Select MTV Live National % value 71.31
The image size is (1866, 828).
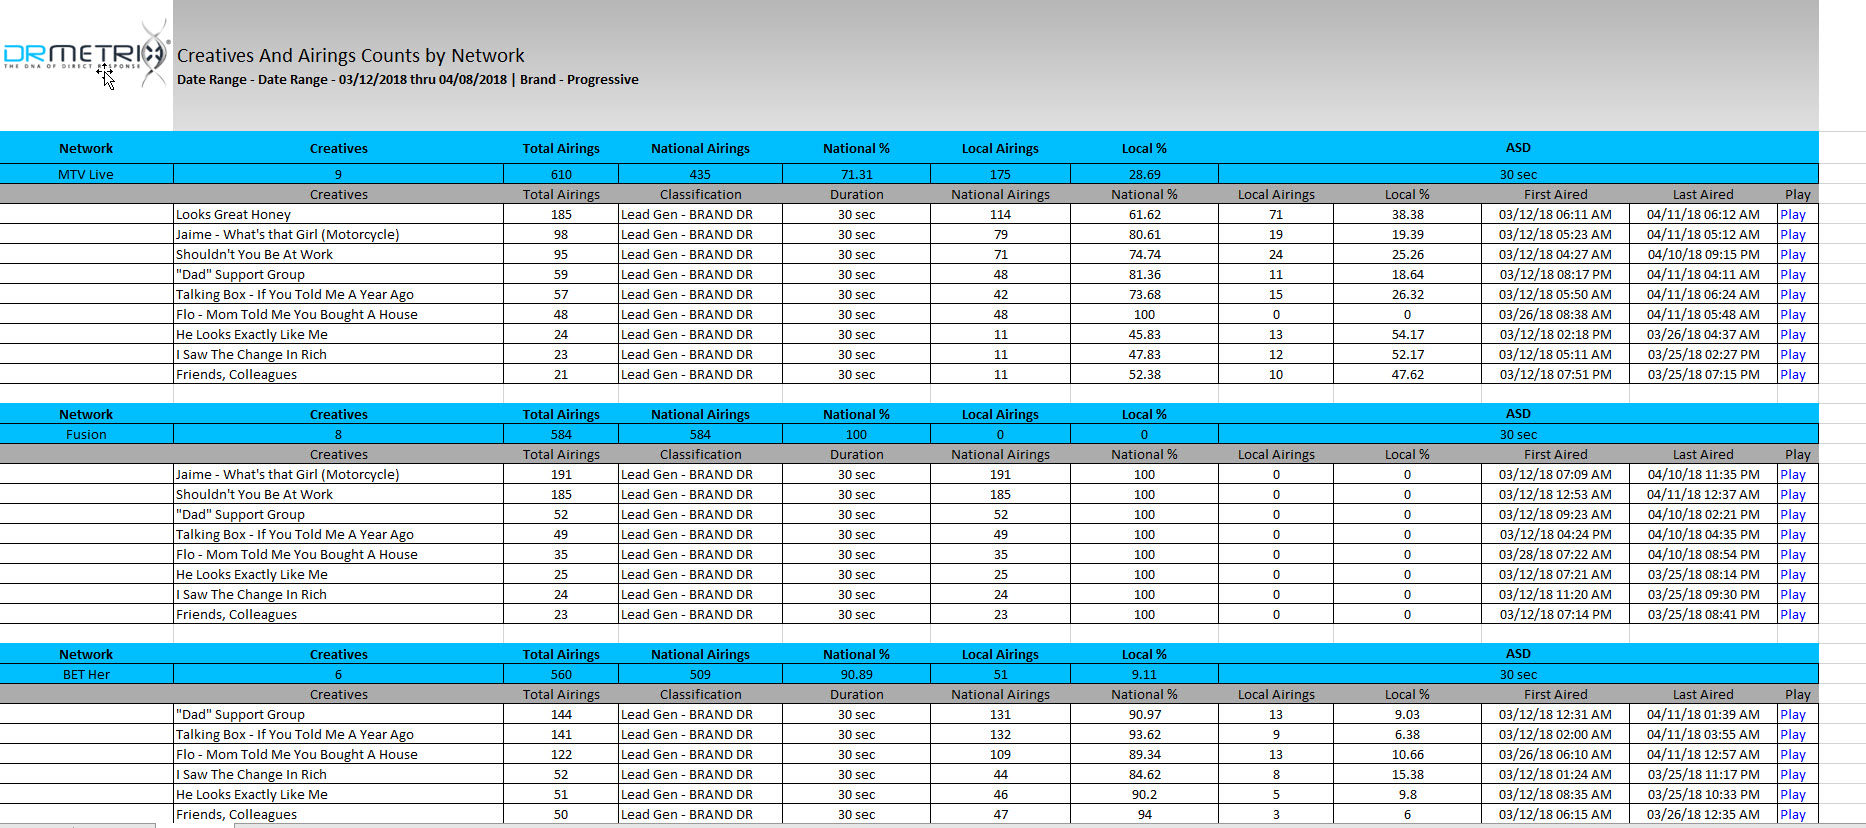pyautogui.click(x=856, y=174)
